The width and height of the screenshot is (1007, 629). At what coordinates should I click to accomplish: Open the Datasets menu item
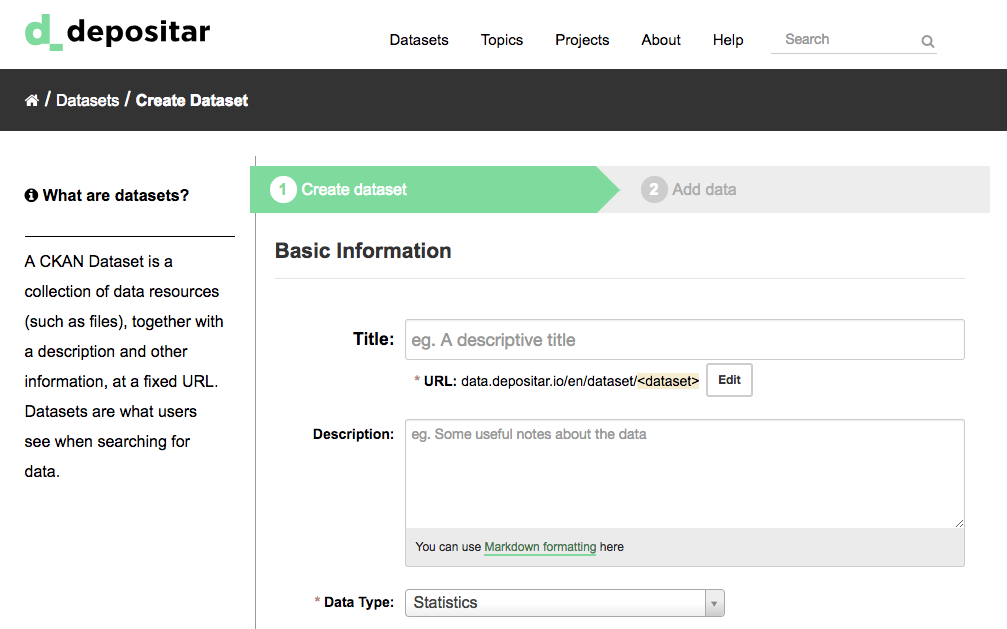(x=419, y=40)
